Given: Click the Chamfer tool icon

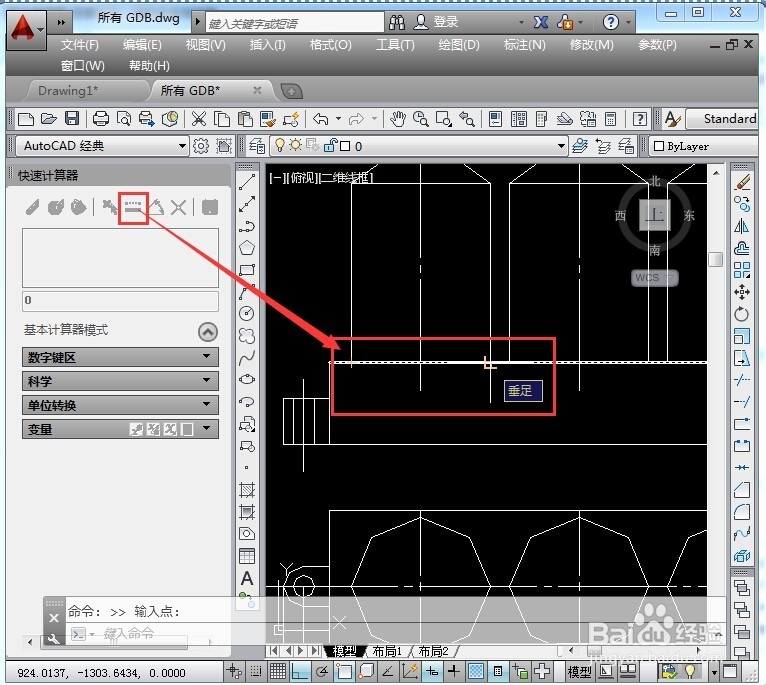Looking at the screenshot, I should click(742, 489).
